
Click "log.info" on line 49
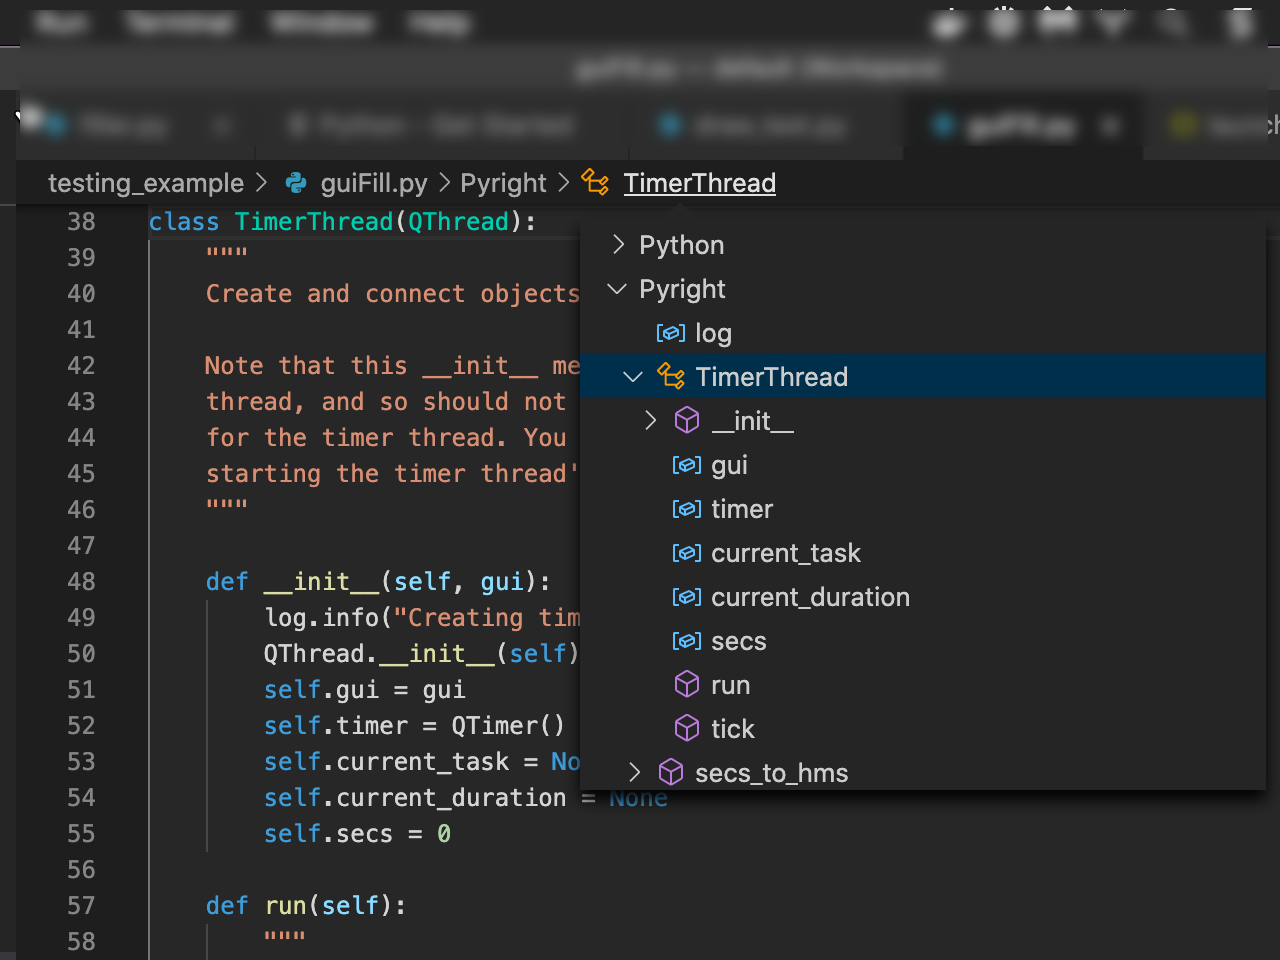[322, 617]
